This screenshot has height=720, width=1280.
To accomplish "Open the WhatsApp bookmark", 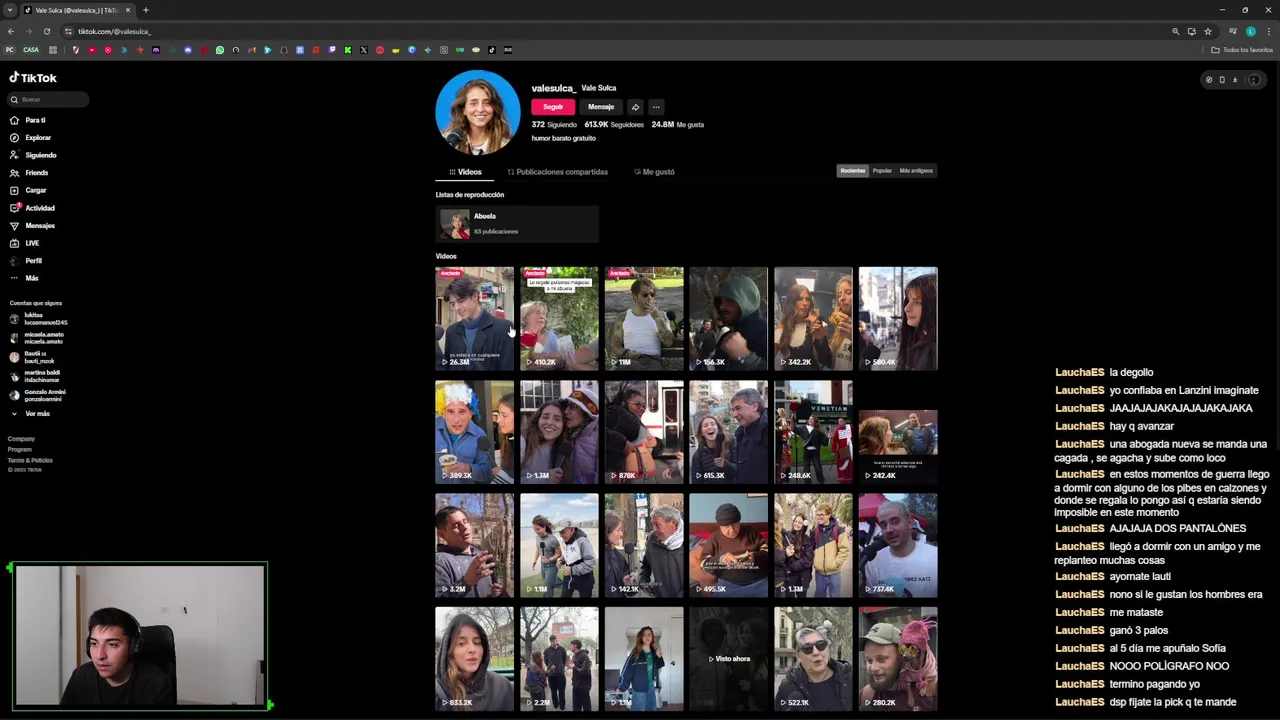I will [x=220, y=50].
